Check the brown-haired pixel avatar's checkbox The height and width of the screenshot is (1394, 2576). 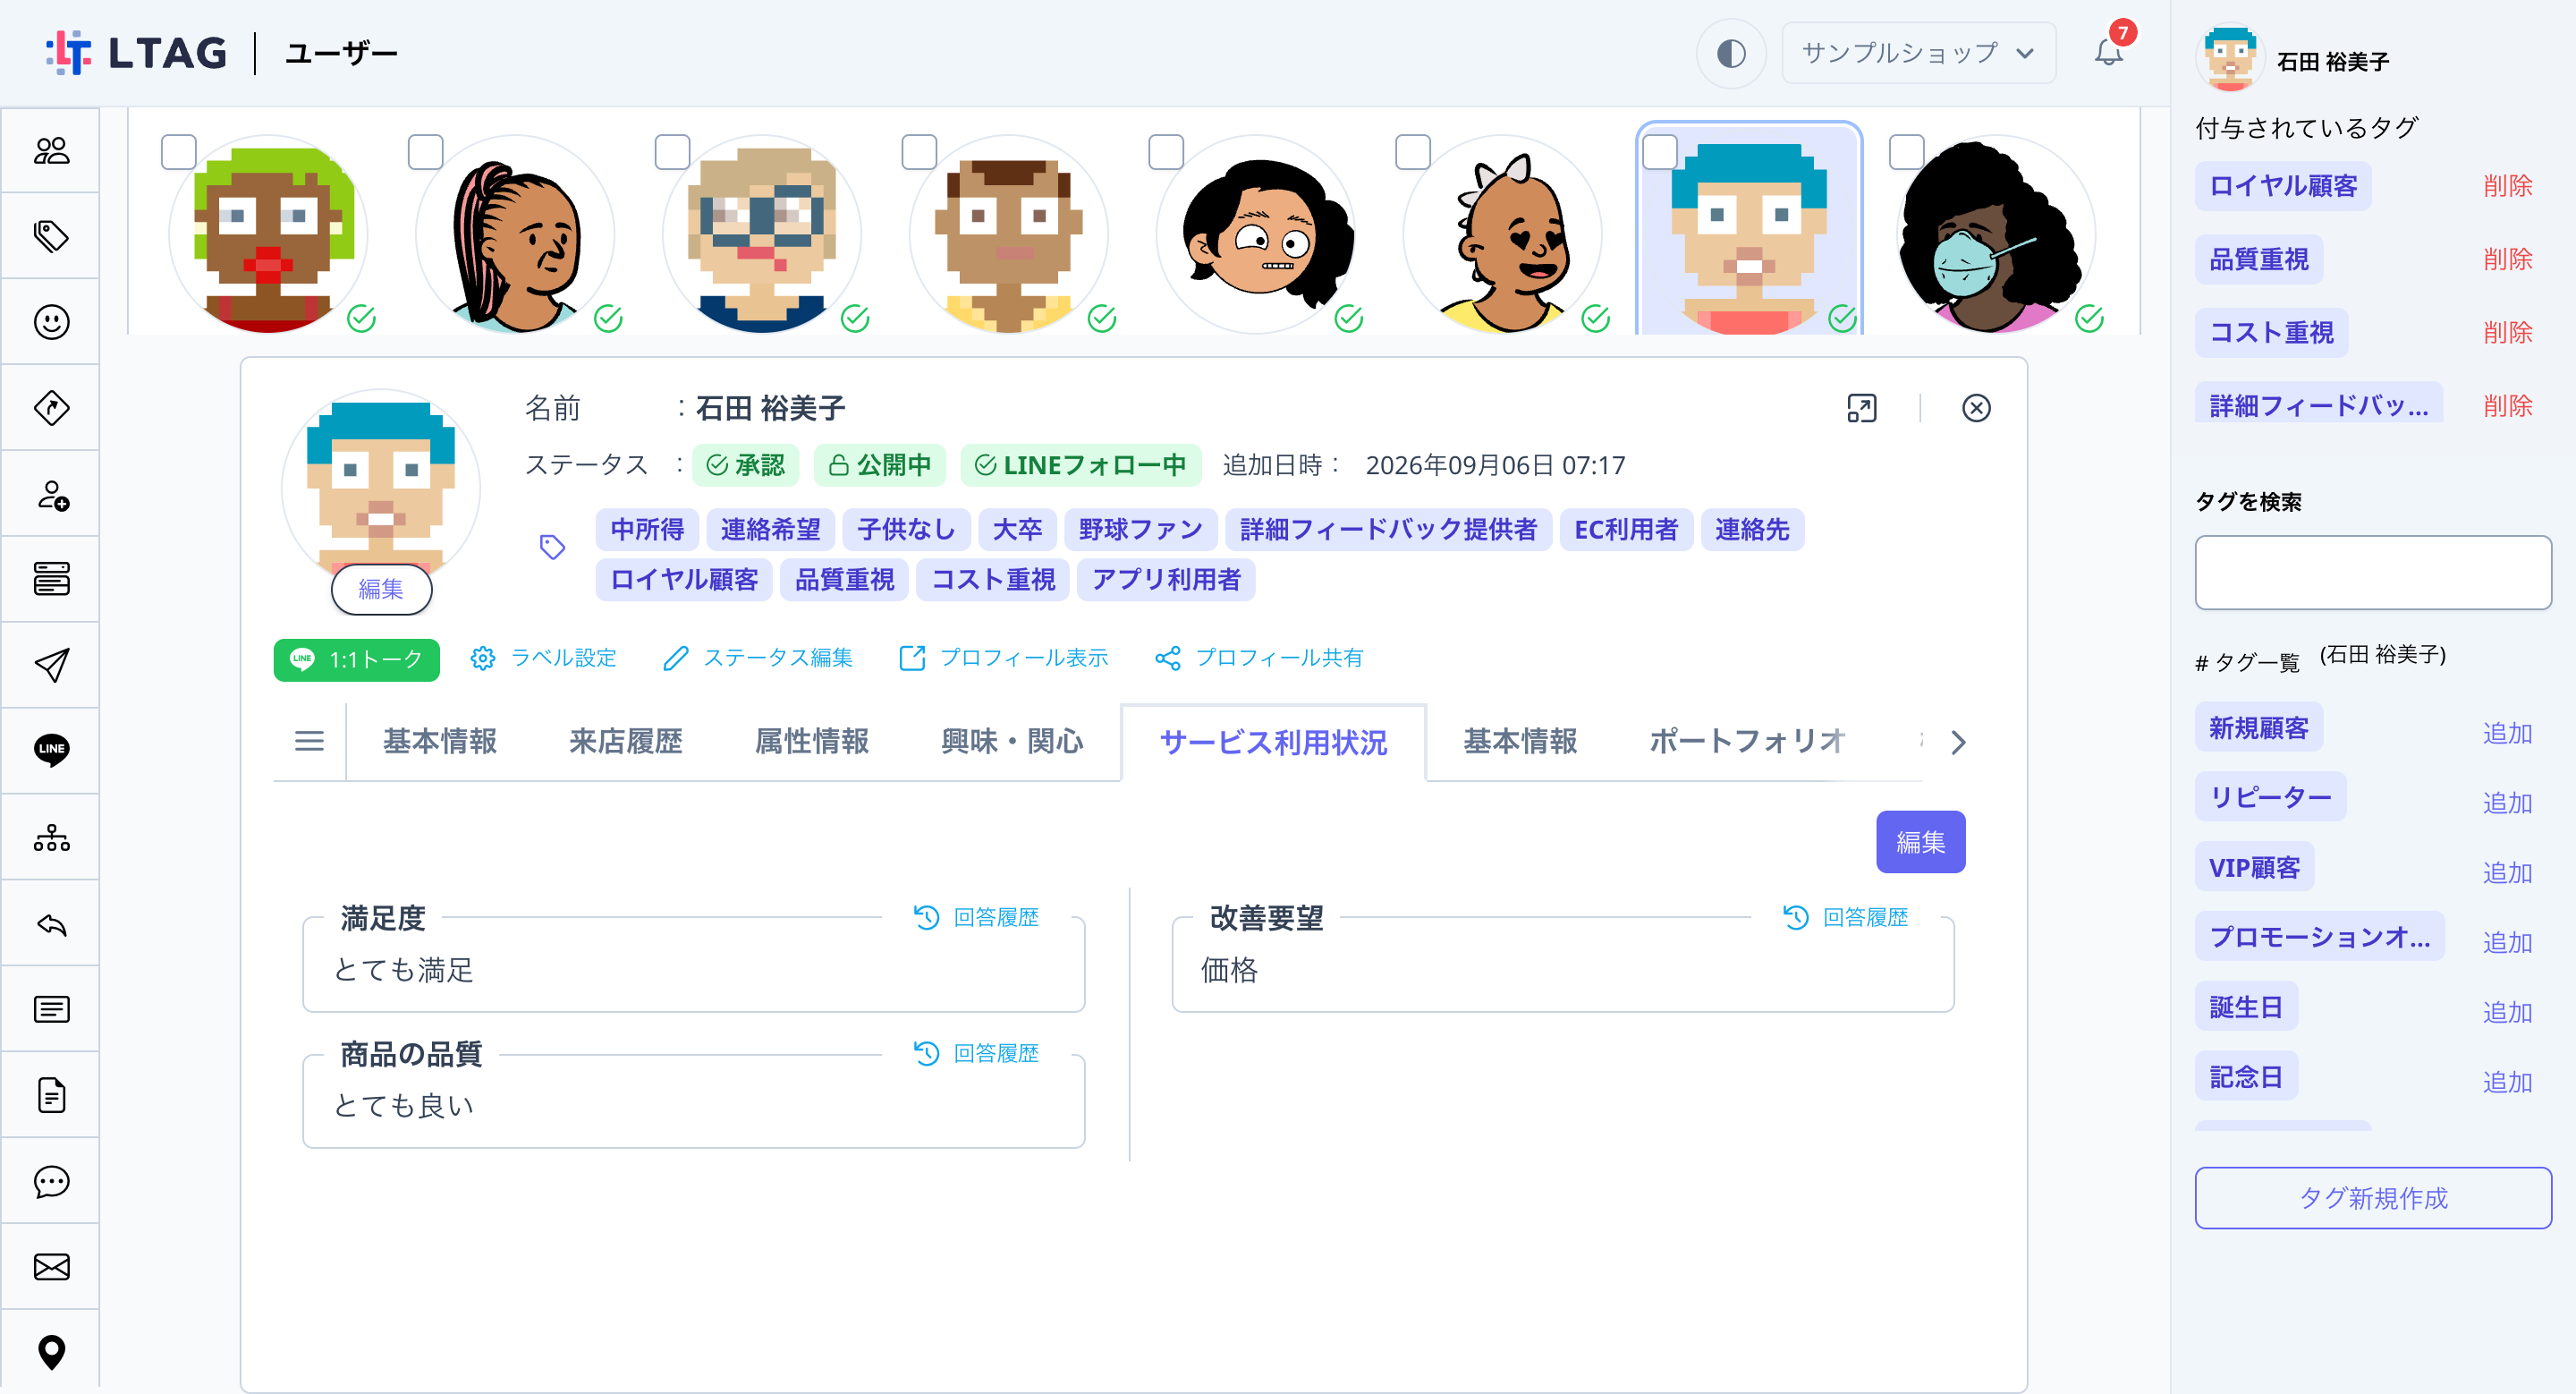[919, 152]
